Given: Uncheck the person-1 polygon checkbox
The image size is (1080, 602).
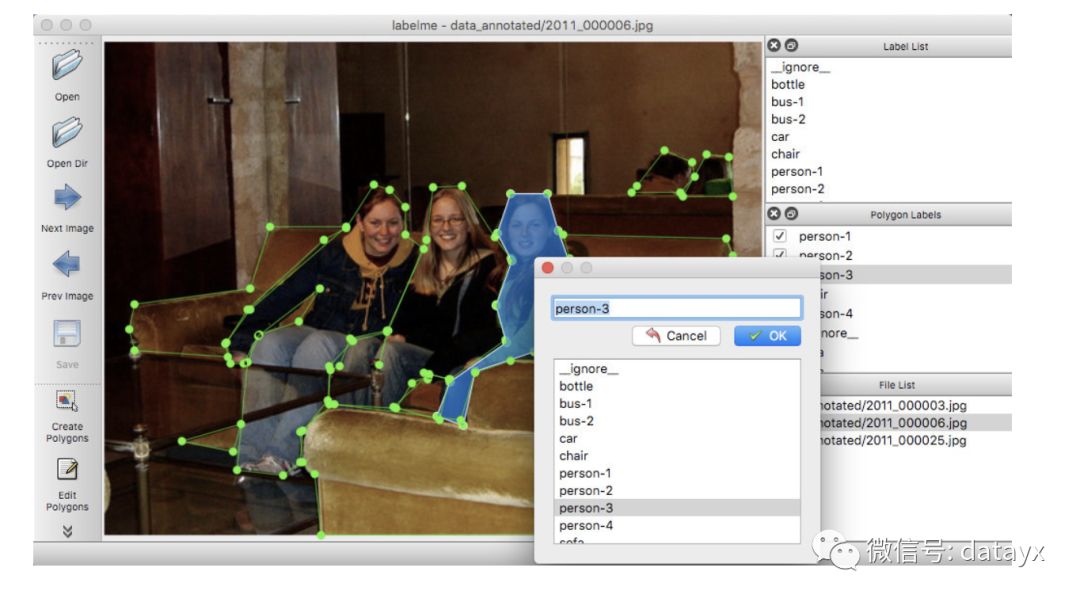Looking at the screenshot, I should [x=780, y=236].
